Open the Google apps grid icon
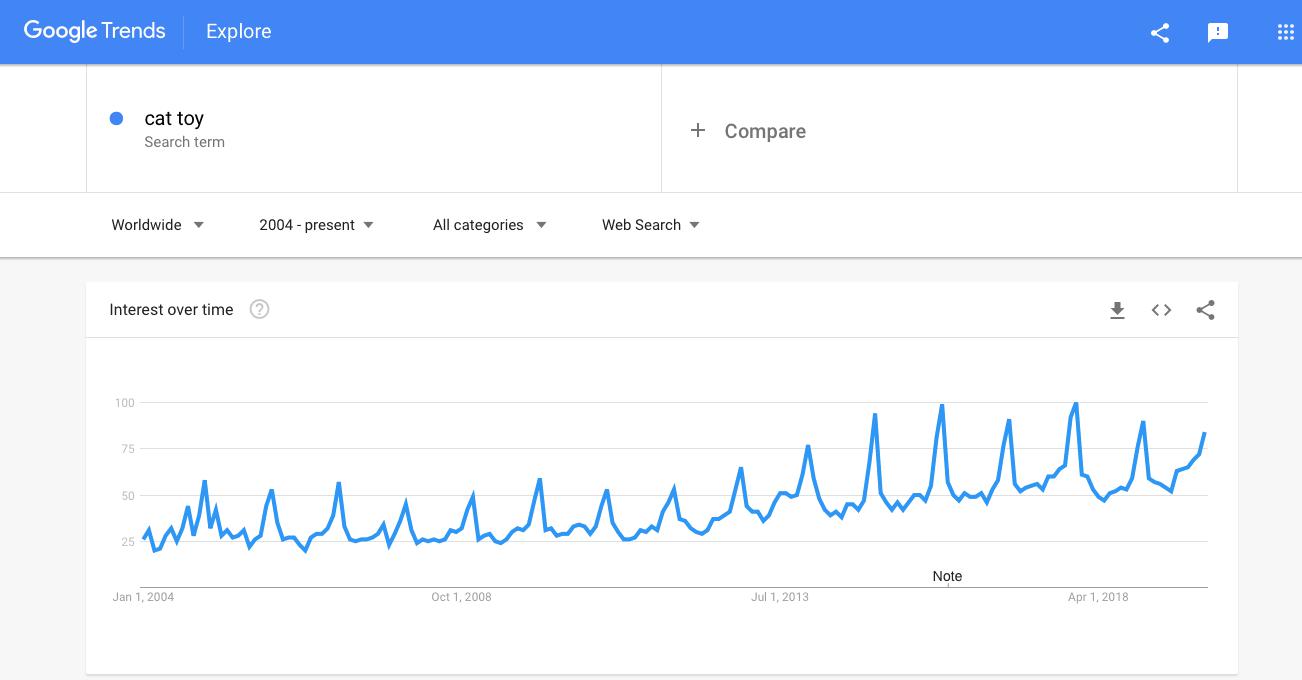The width and height of the screenshot is (1302, 680). [x=1286, y=32]
